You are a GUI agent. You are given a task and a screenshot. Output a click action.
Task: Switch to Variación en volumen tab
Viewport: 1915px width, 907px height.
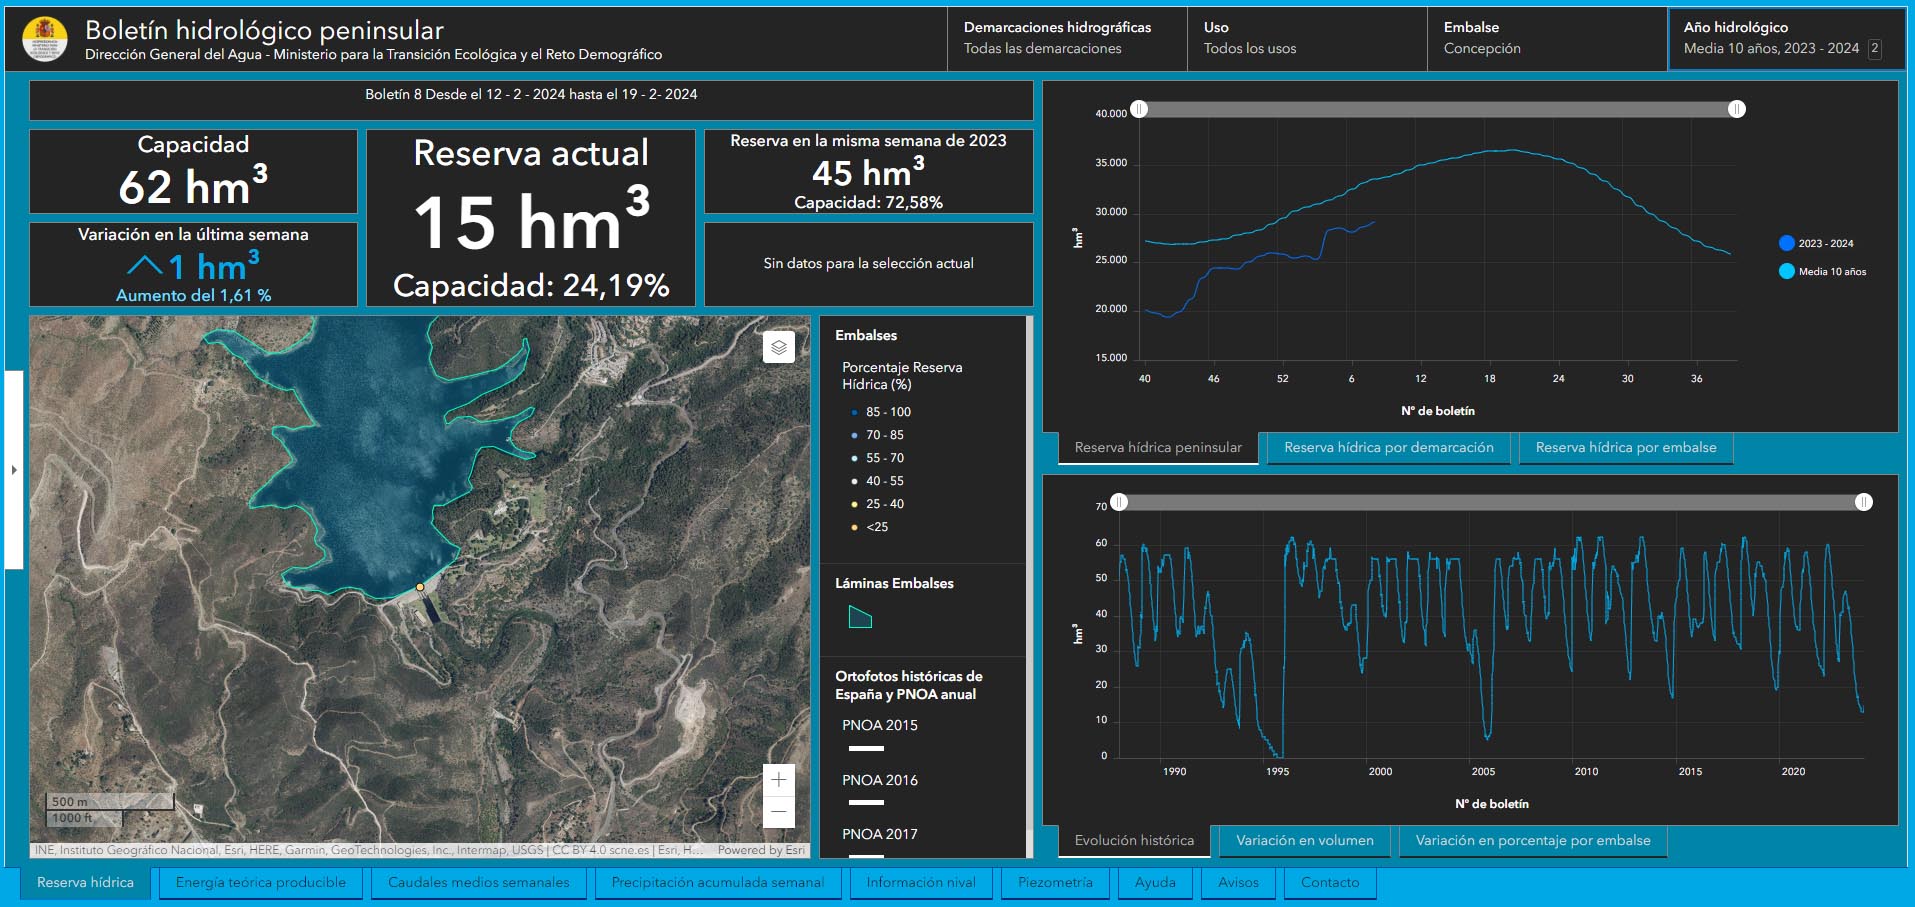click(1304, 841)
